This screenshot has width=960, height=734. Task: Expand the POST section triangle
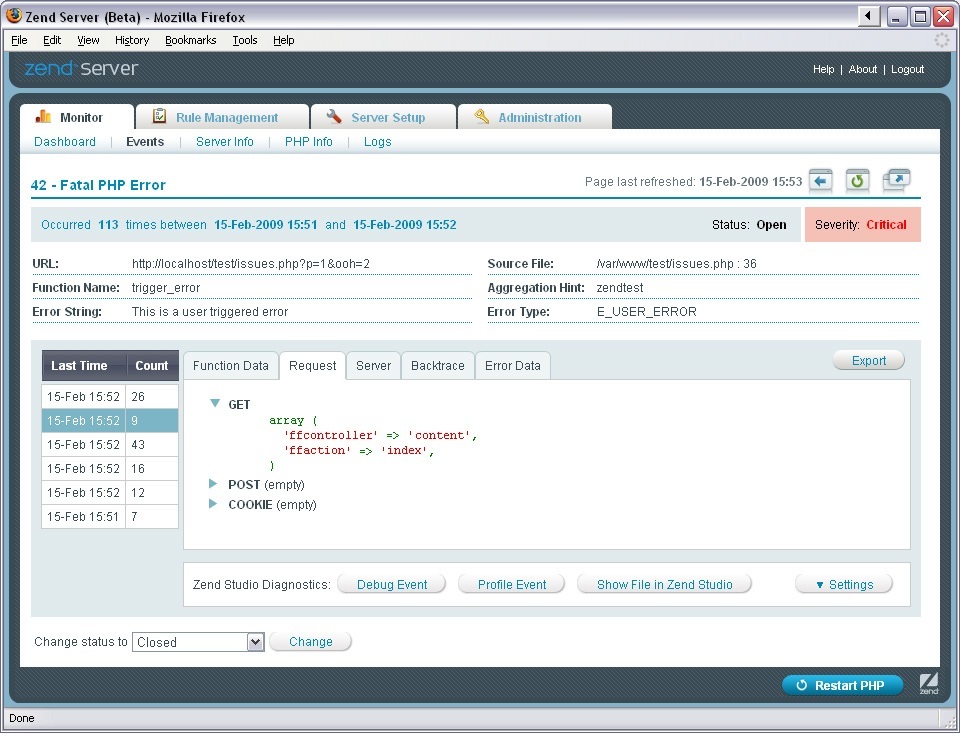click(213, 484)
